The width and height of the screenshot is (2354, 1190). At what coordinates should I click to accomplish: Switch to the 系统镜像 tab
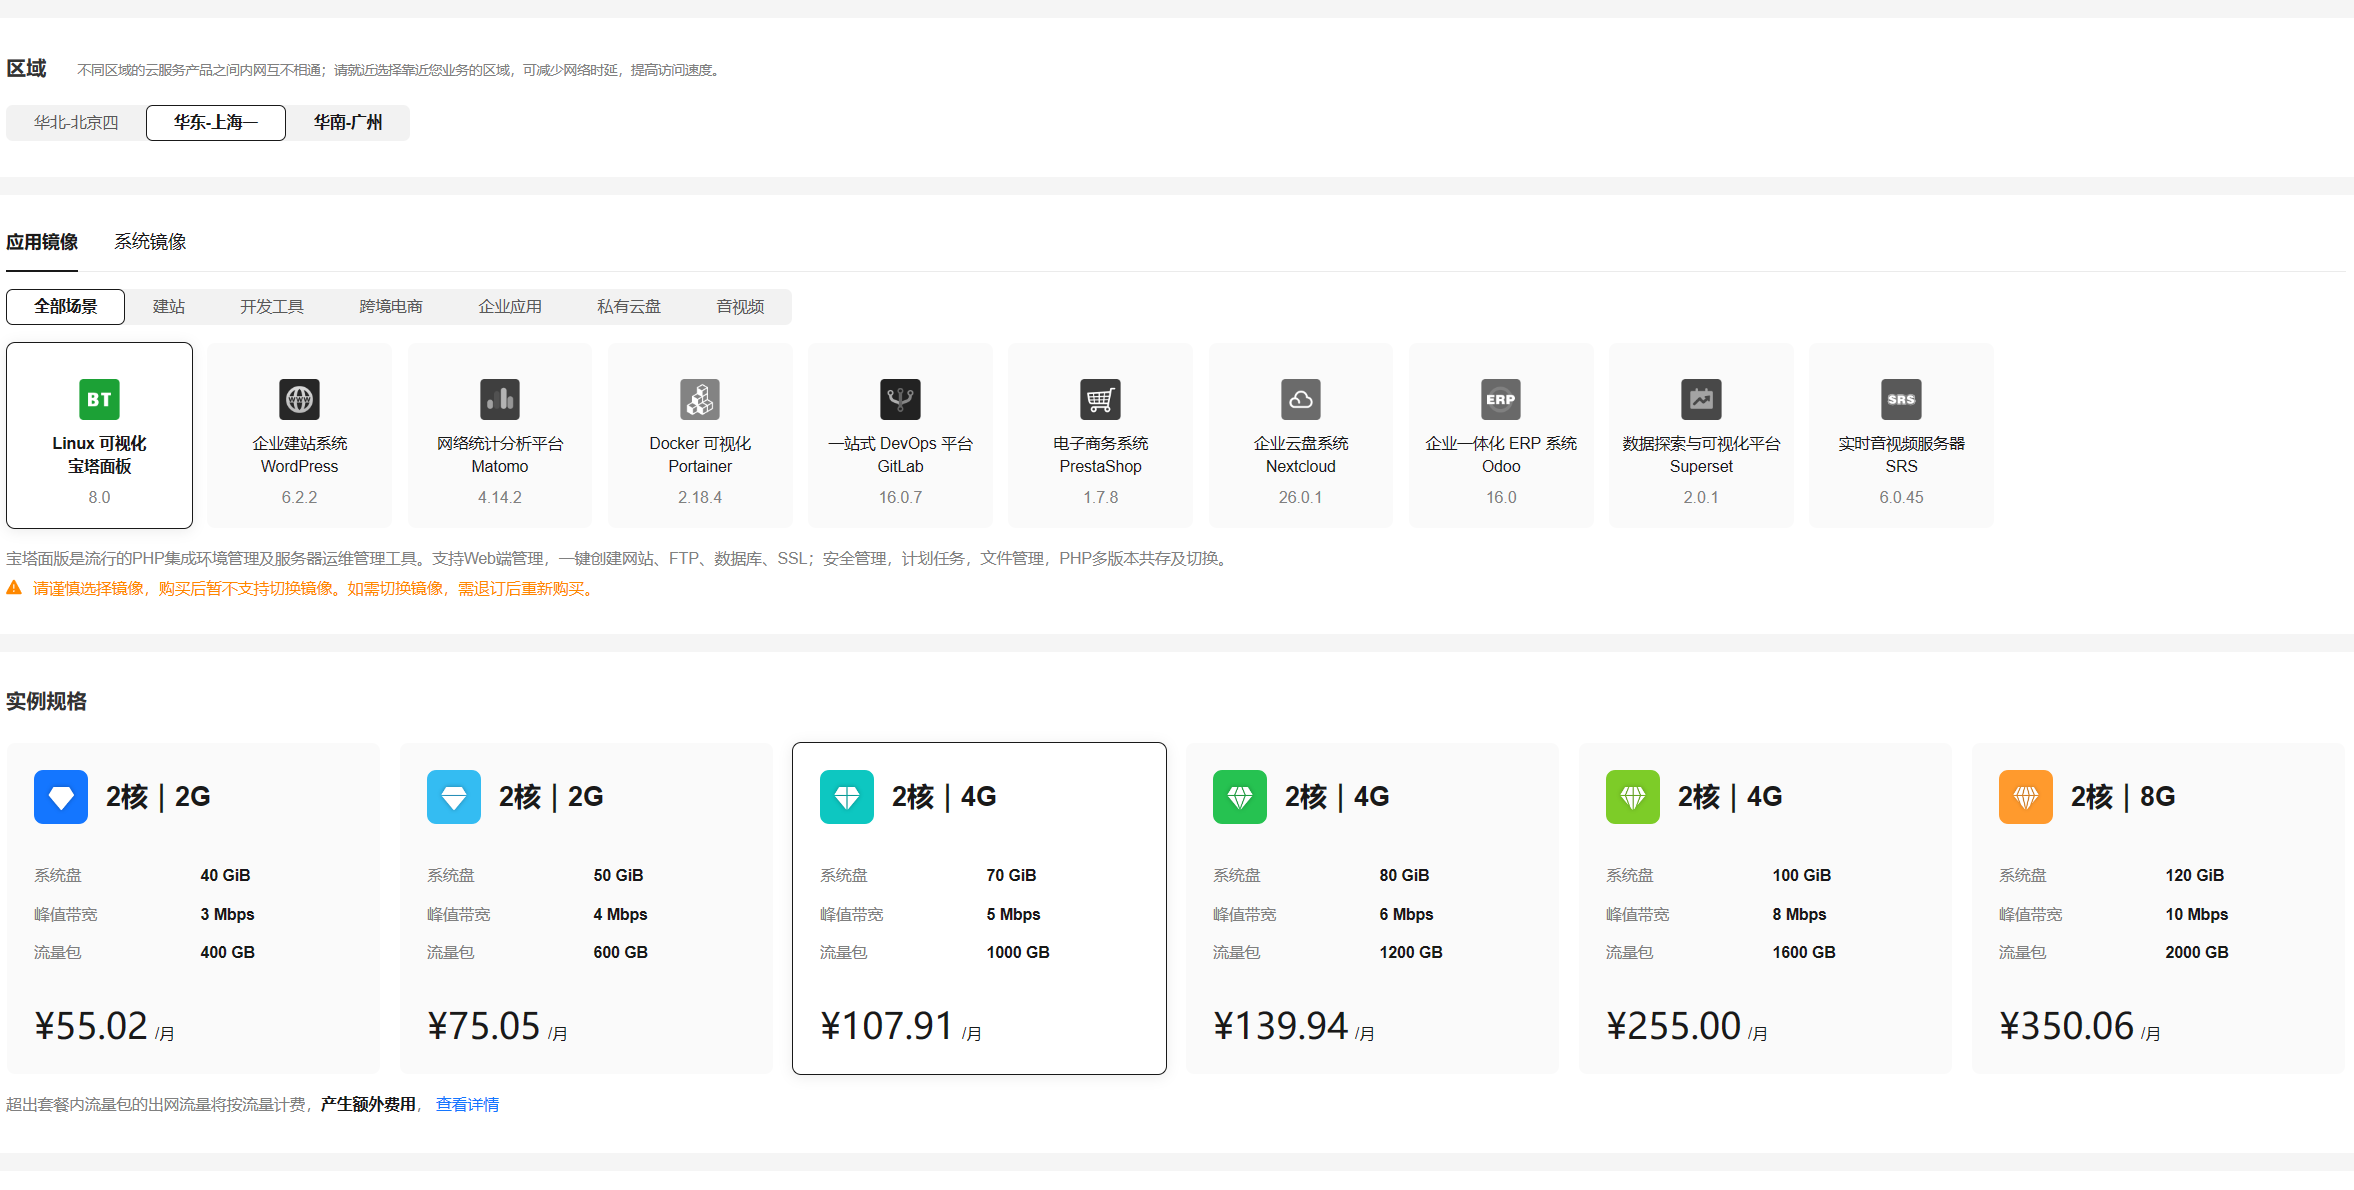150,242
